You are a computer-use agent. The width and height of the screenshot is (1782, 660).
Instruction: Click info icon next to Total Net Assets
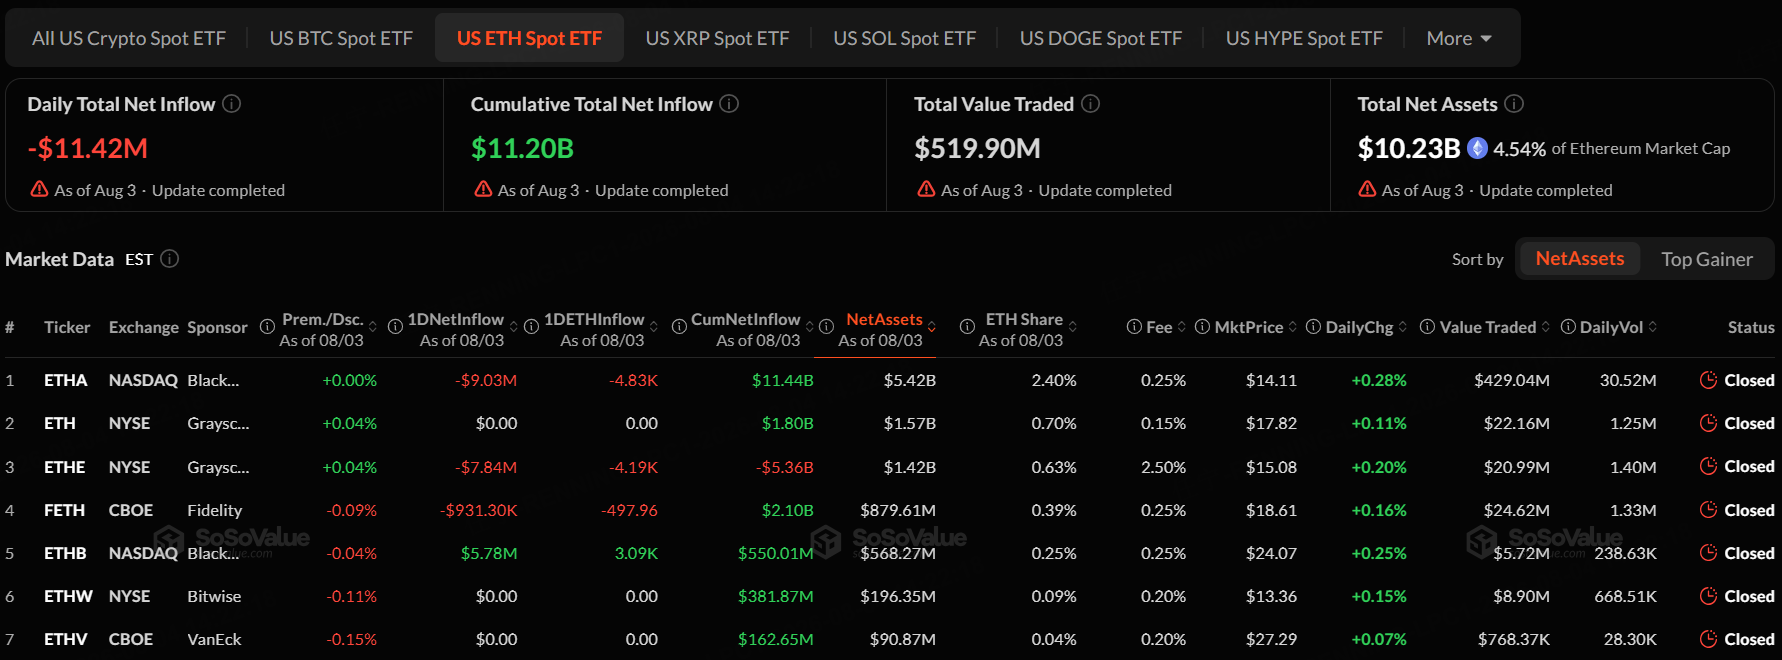1514,104
